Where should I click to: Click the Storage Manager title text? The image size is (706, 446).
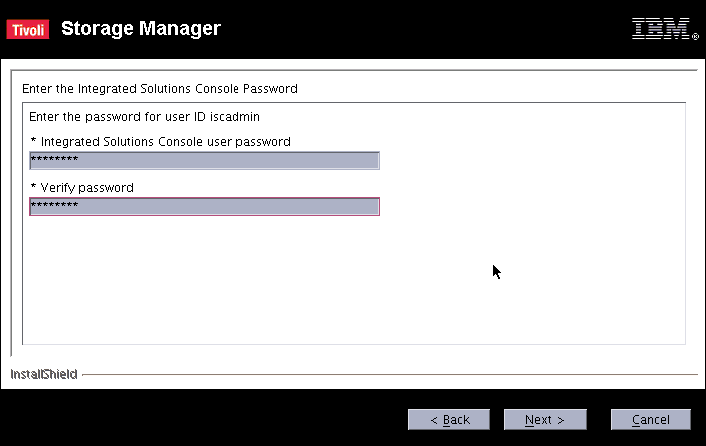pos(141,28)
